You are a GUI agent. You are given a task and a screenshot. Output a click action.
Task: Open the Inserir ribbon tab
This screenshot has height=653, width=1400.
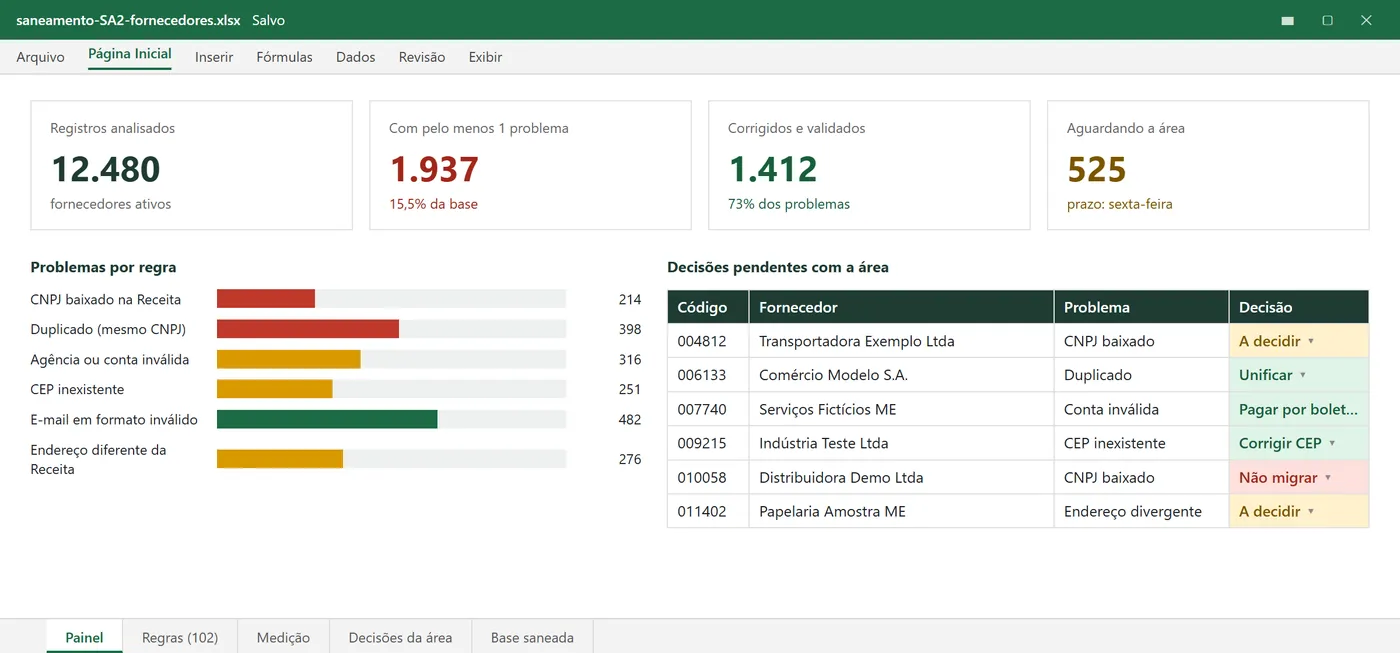(x=214, y=57)
